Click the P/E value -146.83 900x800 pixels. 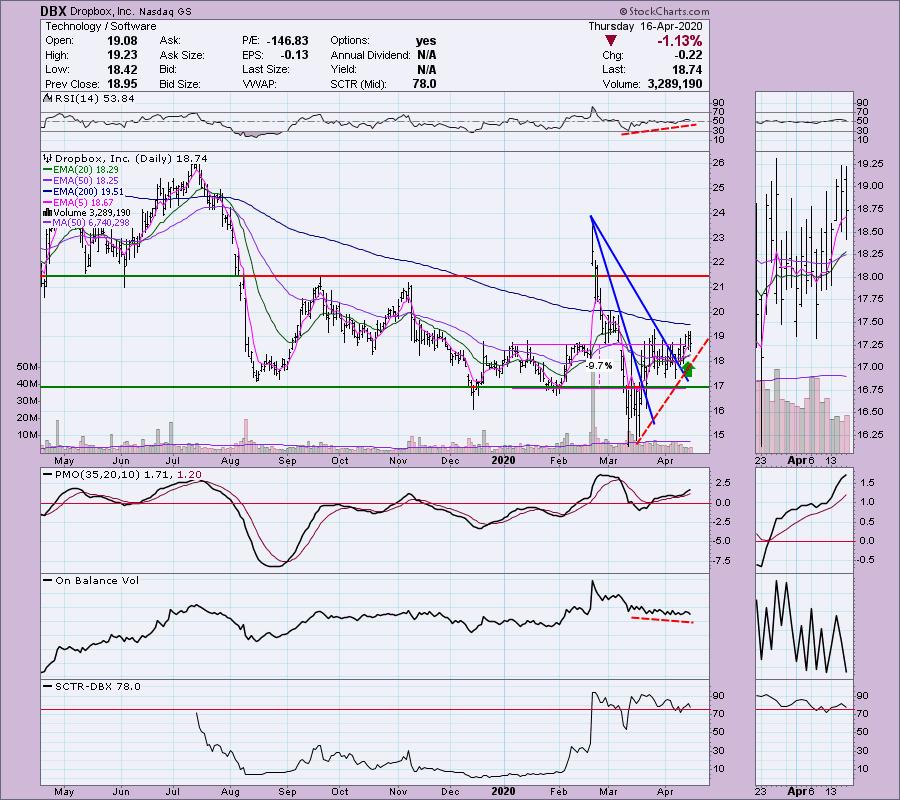point(288,41)
